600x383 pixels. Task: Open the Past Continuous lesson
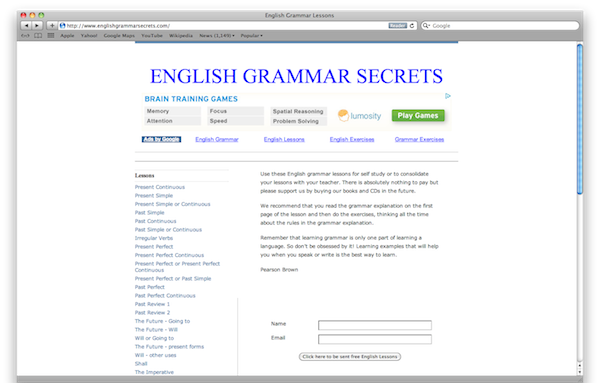coord(156,221)
